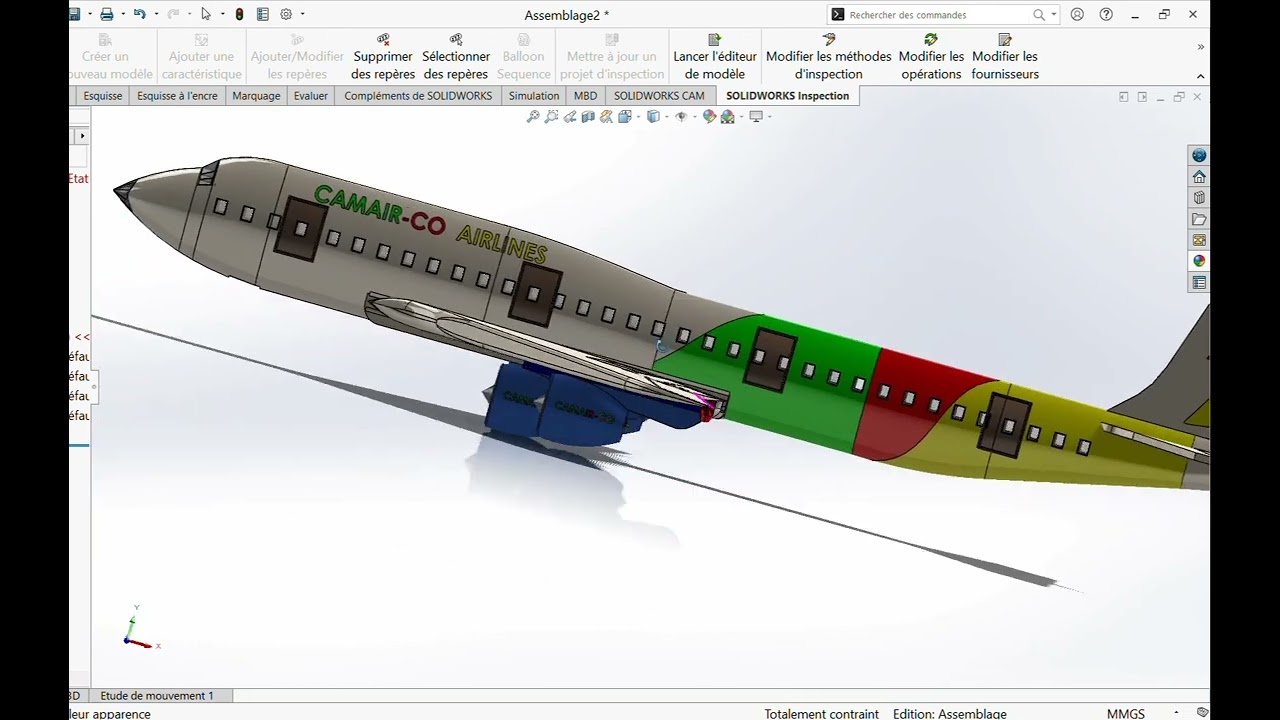1280x720 pixels.
Task: Switch to the Marquage tab
Action: tap(256, 96)
